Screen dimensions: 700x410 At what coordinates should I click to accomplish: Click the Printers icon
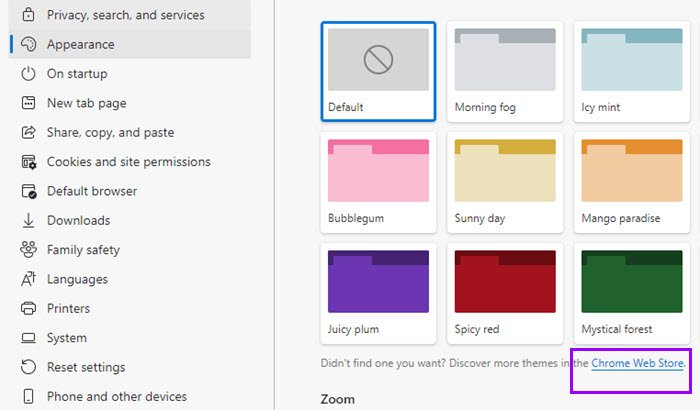click(x=28, y=308)
